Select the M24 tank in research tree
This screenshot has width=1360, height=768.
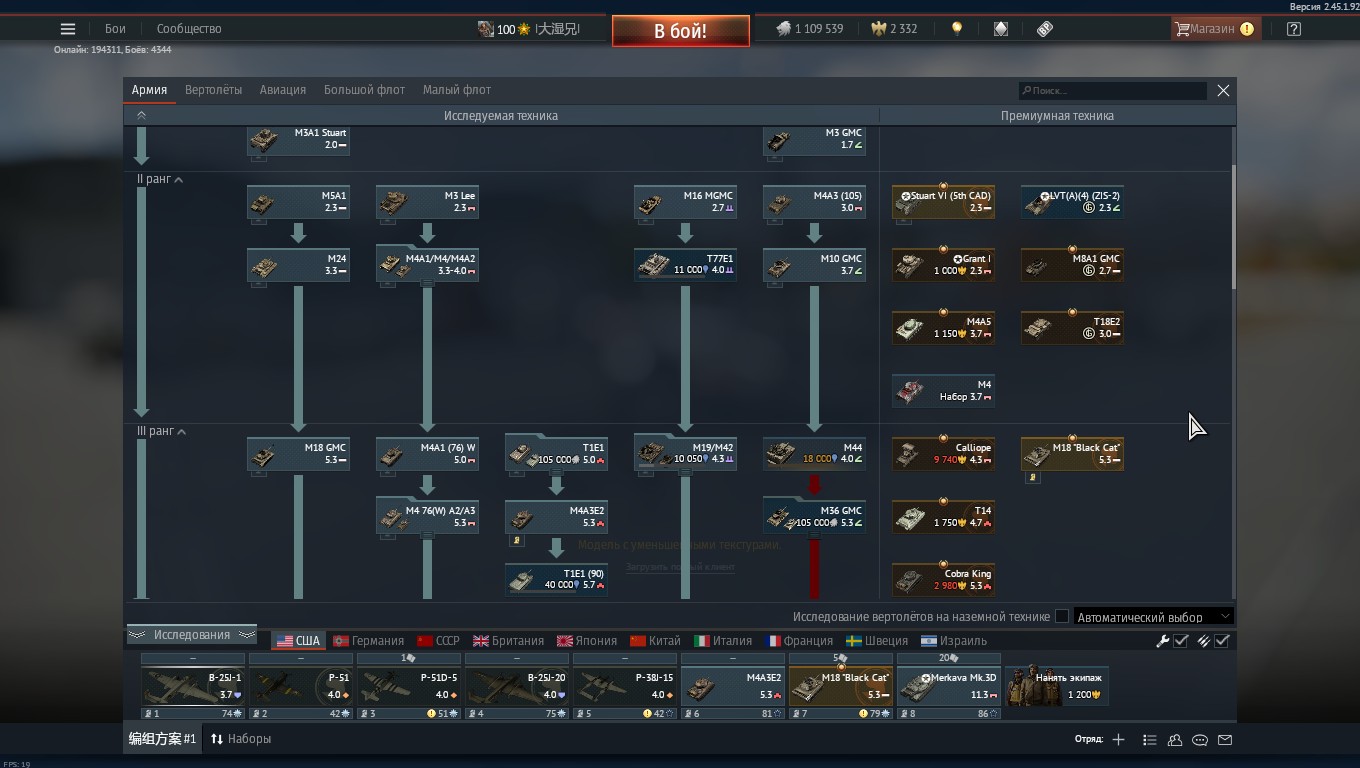(298, 265)
